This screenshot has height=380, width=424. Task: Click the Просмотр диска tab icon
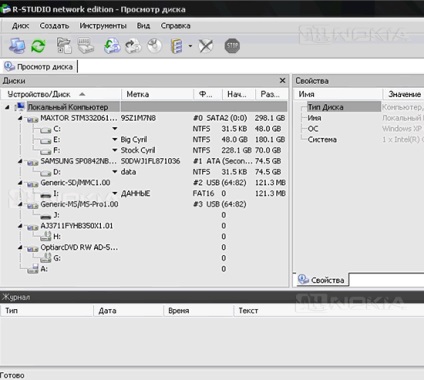(x=9, y=66)
